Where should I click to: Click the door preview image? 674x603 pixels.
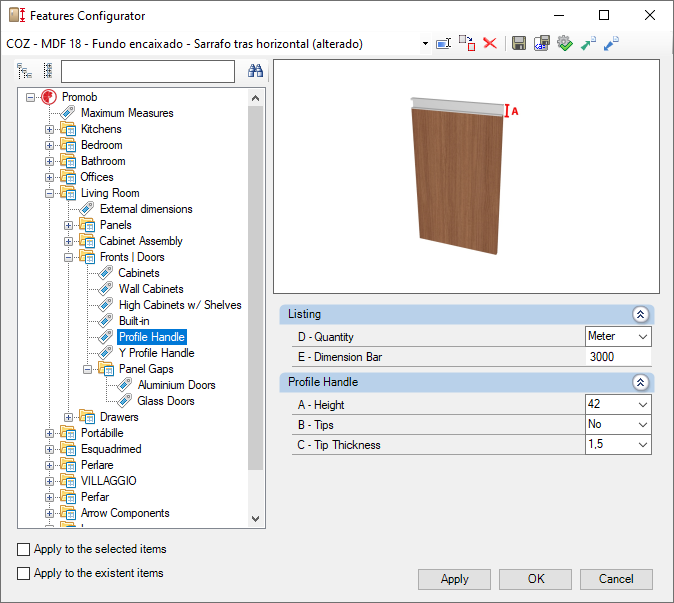tap(466, 177)
